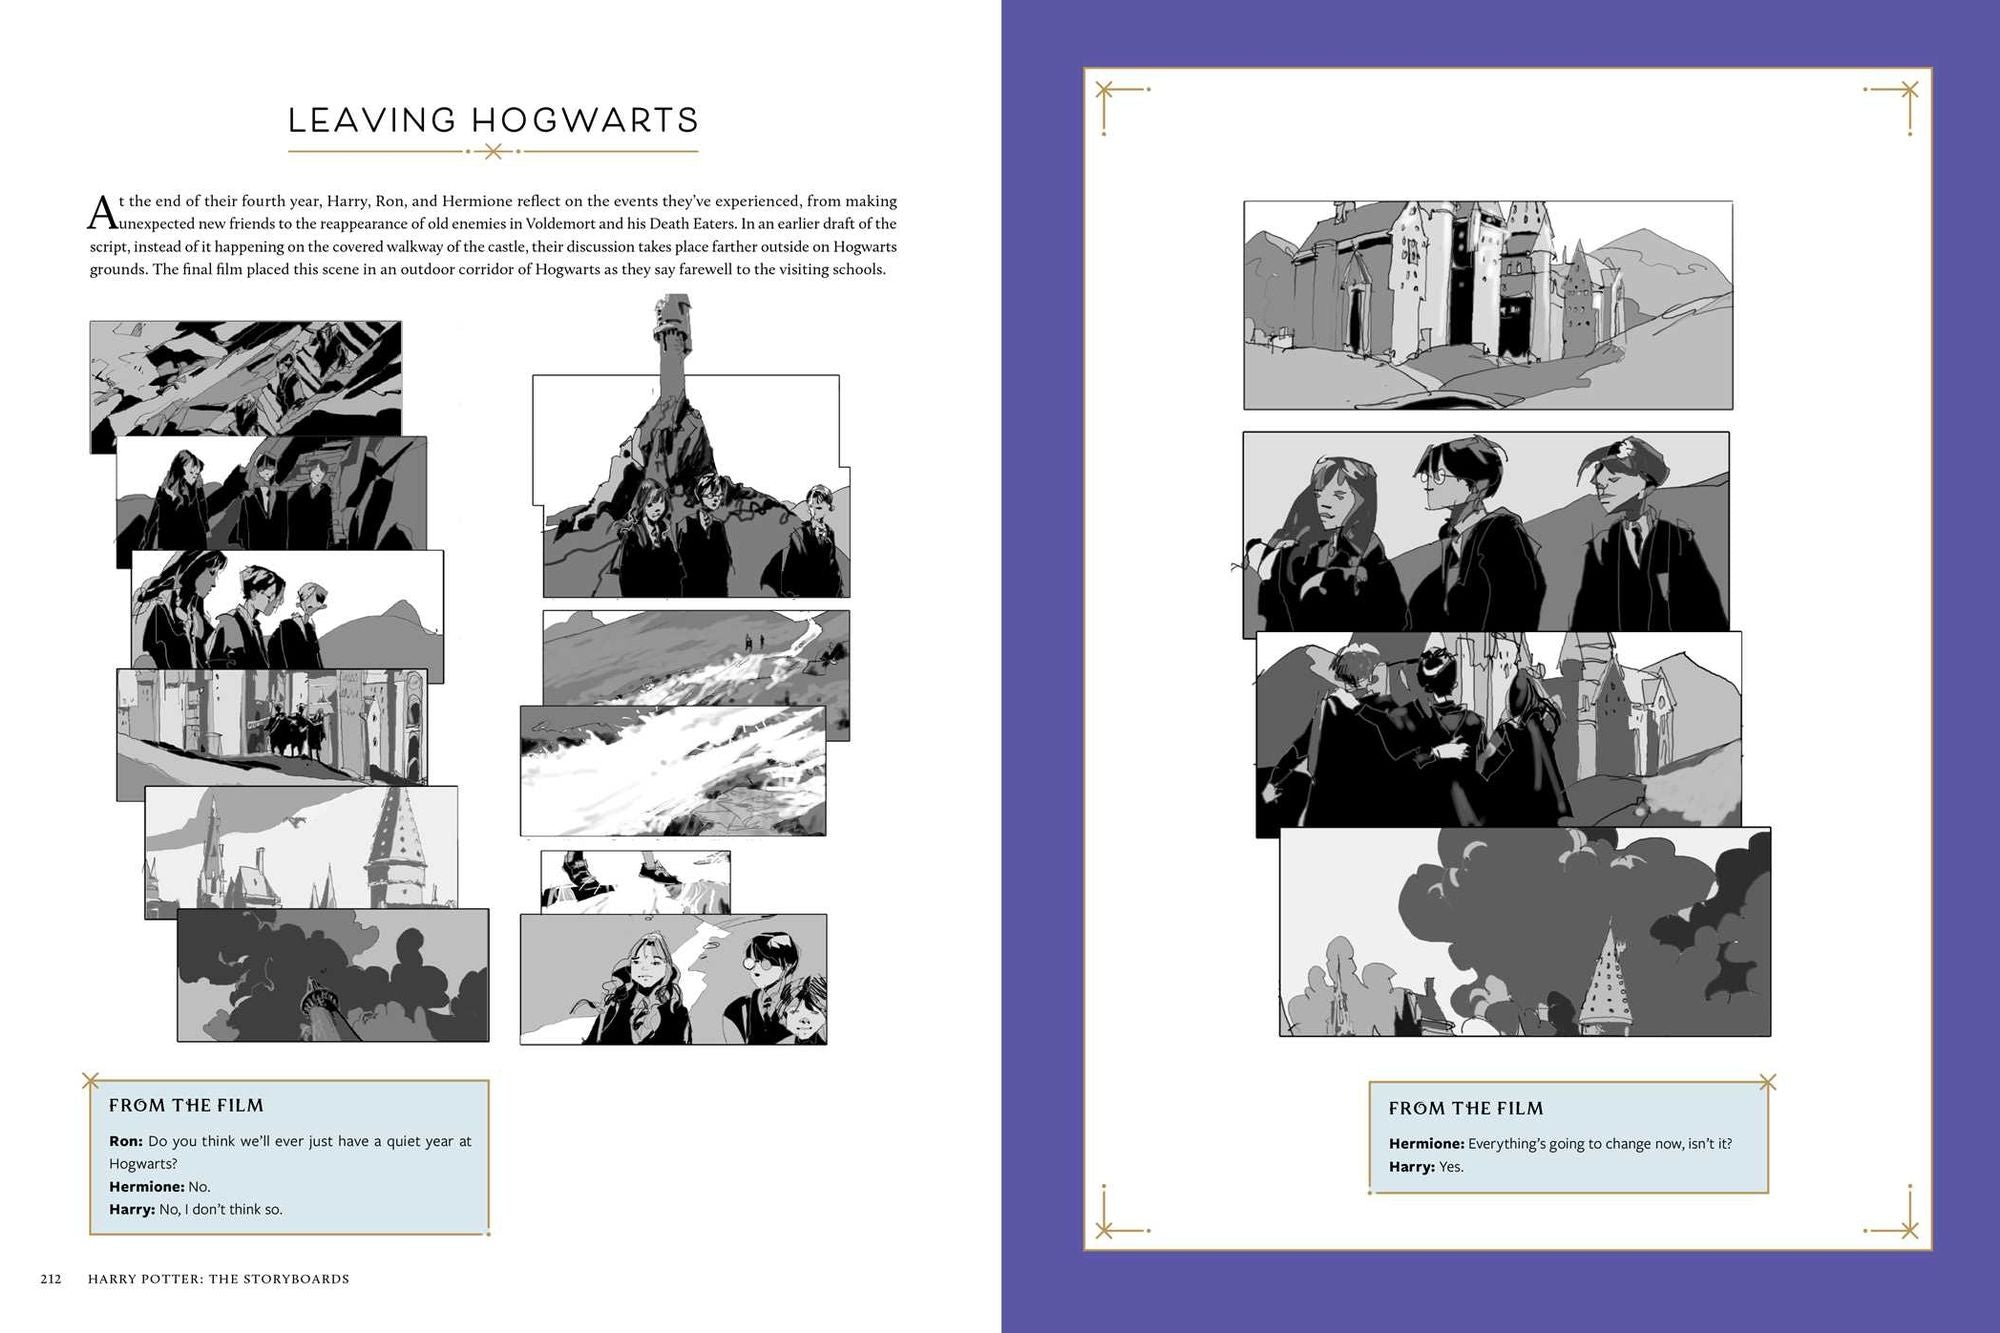Click the cross ornament on Ron's quote box
This screenshot has width=2000, height=1333.
[x=91, y=1081]
